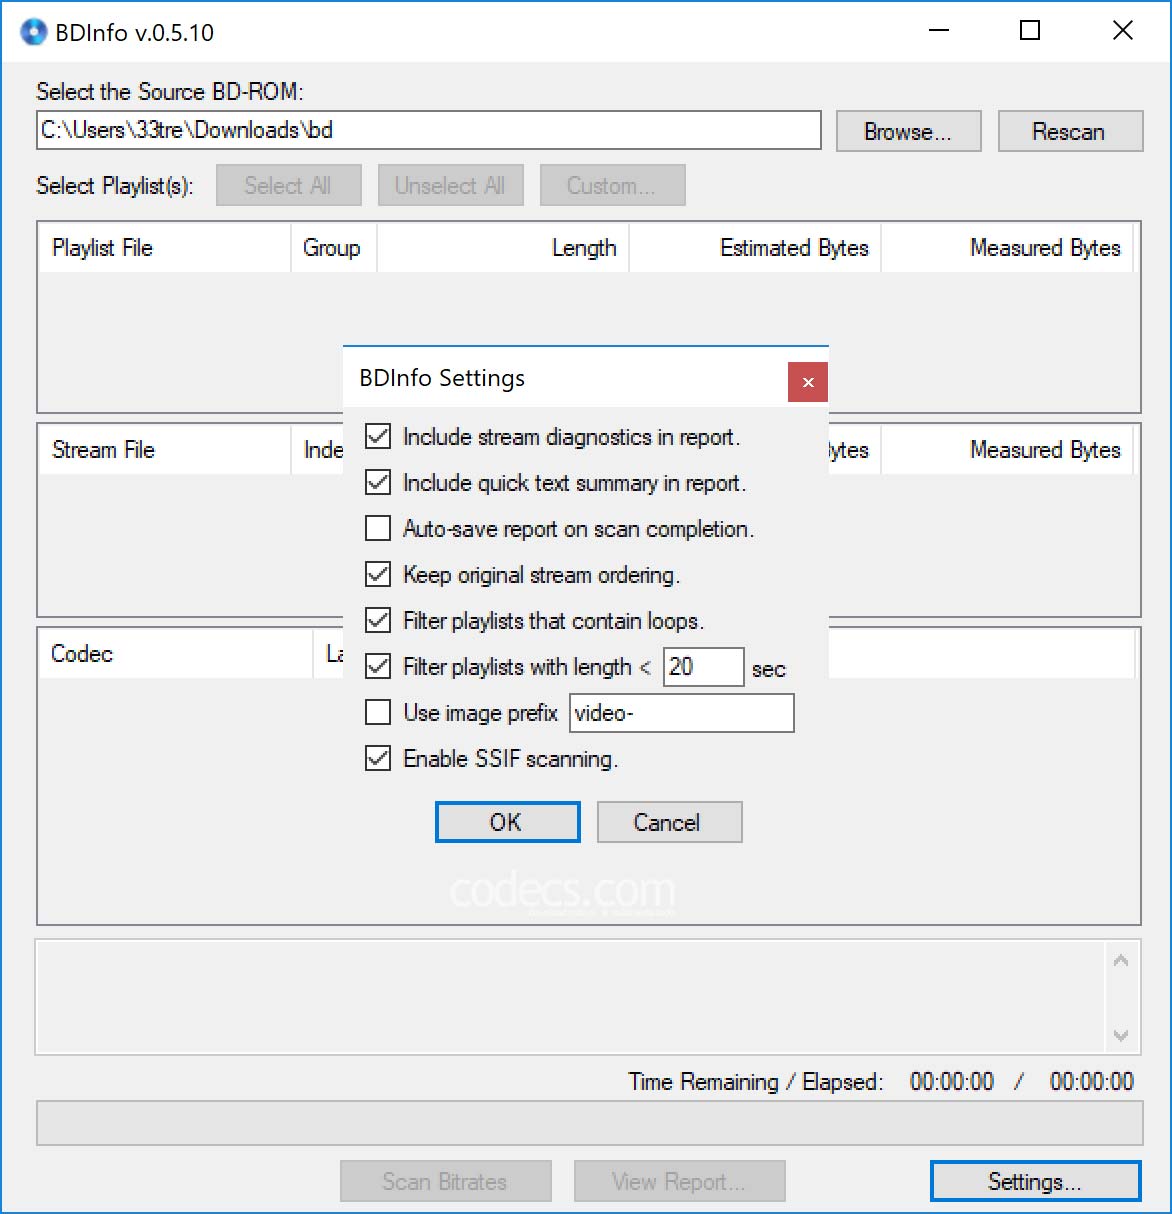Minimize the BDInfo window
This screenshot has height=1214, width=1172.
[x=938, y=31]
